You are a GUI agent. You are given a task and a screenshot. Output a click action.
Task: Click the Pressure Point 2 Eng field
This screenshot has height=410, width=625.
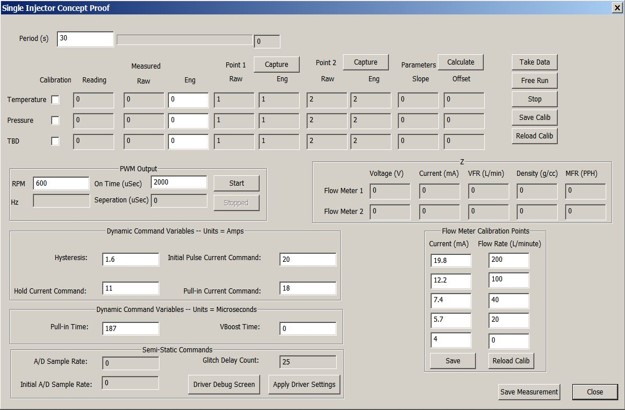371,121
